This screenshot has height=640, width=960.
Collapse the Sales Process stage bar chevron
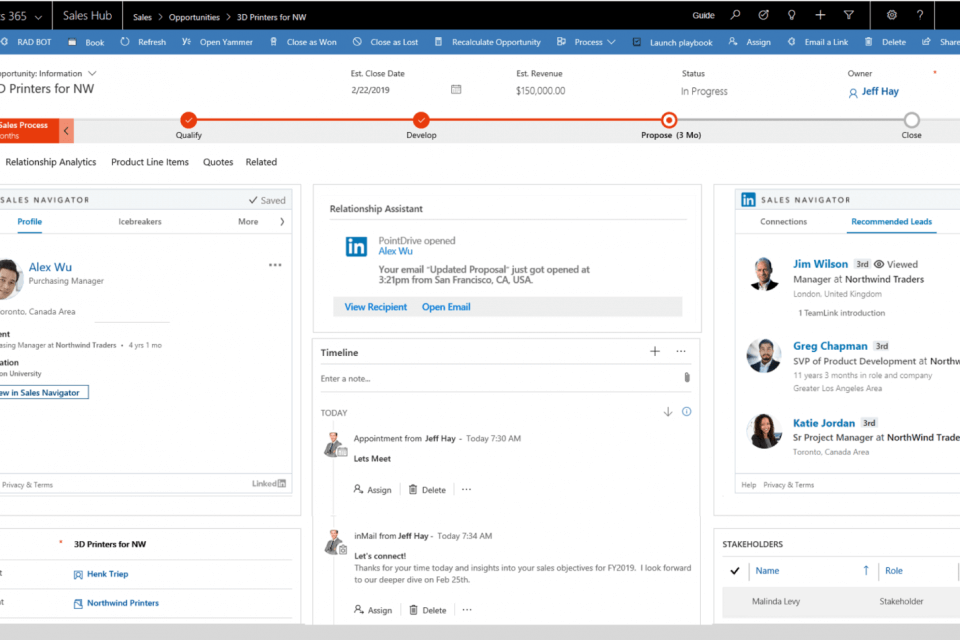tap(67, 131)
